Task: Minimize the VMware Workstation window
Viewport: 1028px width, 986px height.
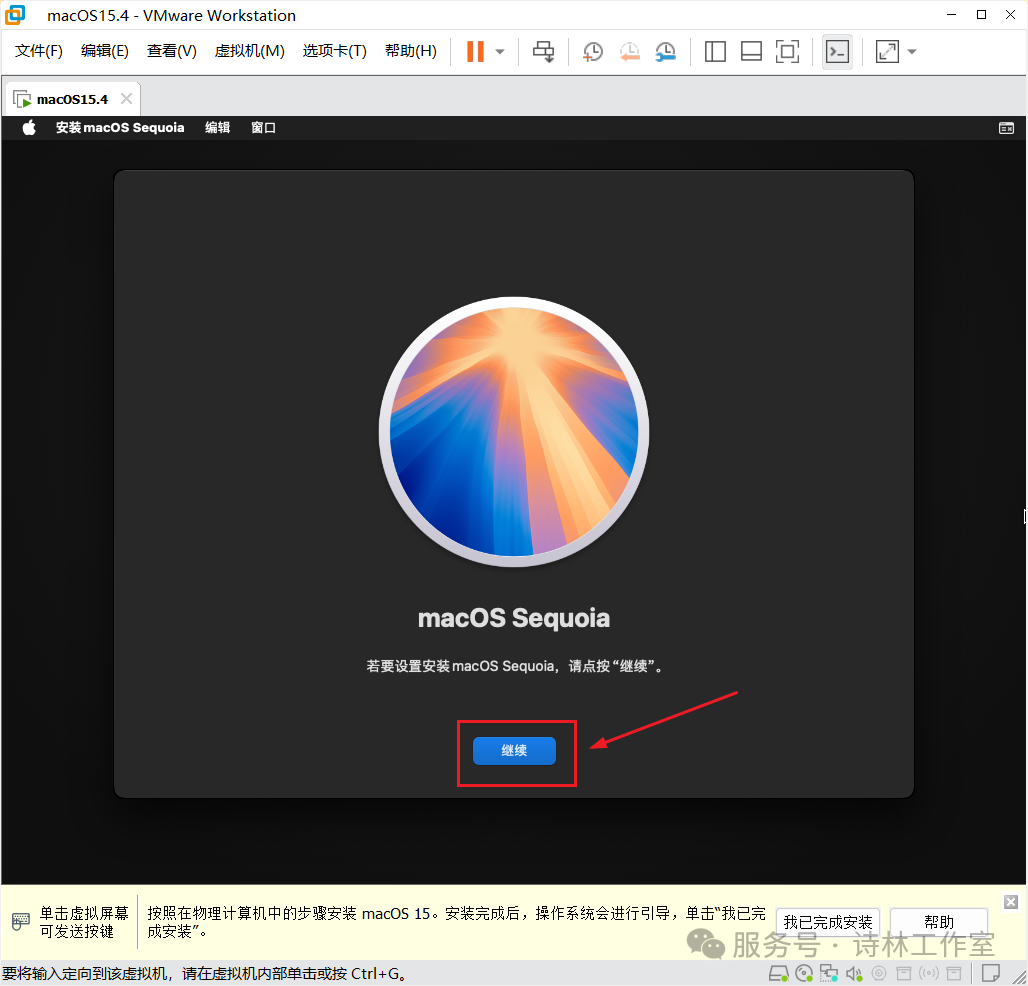Action: pyautogui.click(x=952, y=14)
